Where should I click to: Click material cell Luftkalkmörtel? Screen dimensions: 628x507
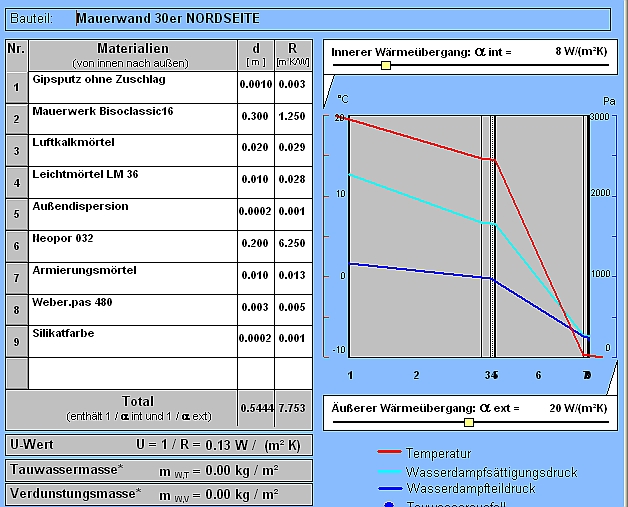133,151
